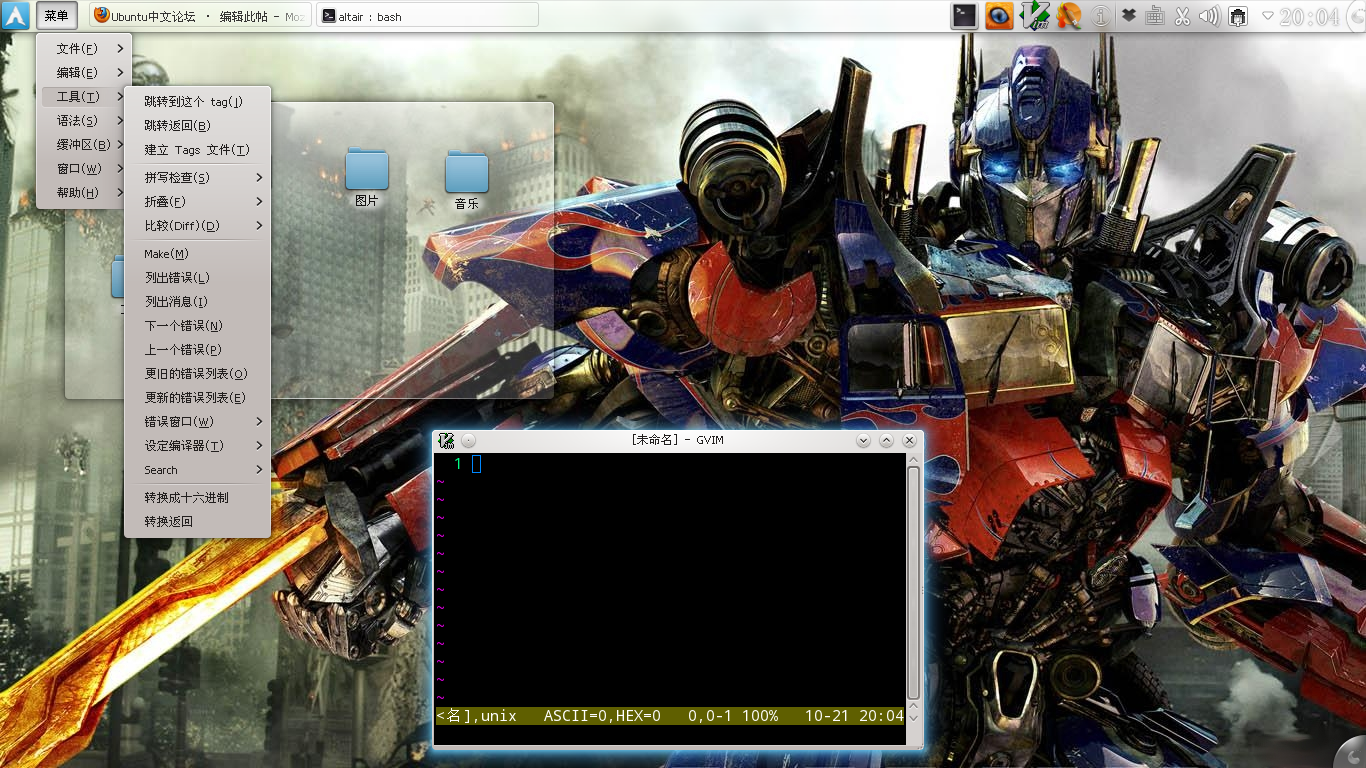Toggle GVIM window on all desktops button

(469, 440)
